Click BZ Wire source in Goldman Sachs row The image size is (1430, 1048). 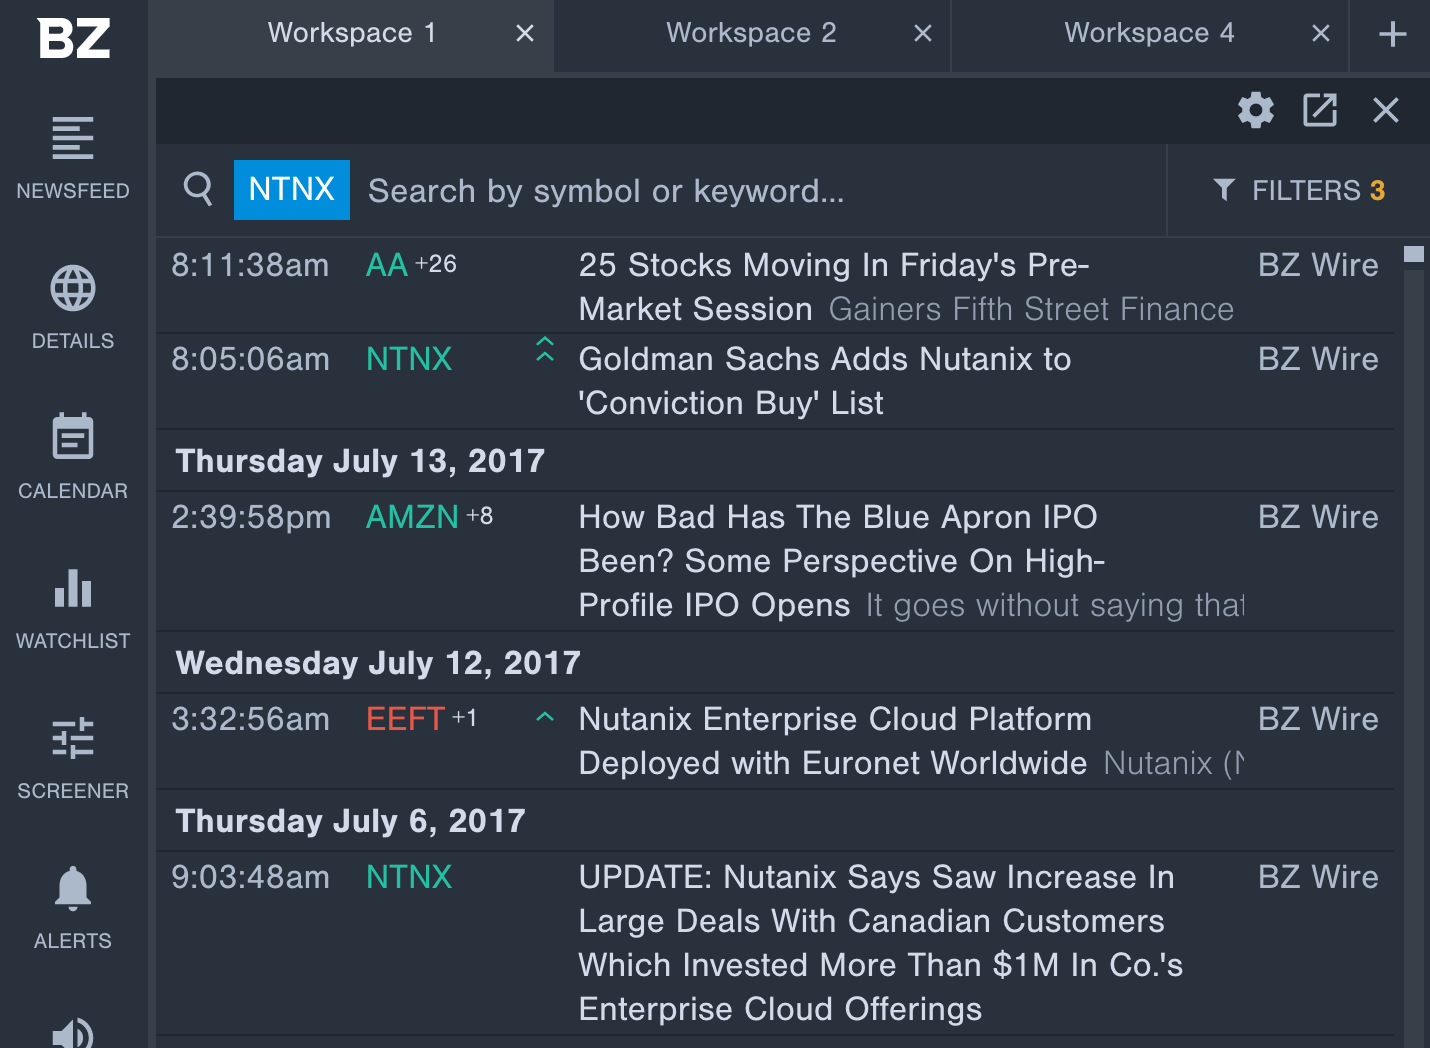[x=1318, y=359]
